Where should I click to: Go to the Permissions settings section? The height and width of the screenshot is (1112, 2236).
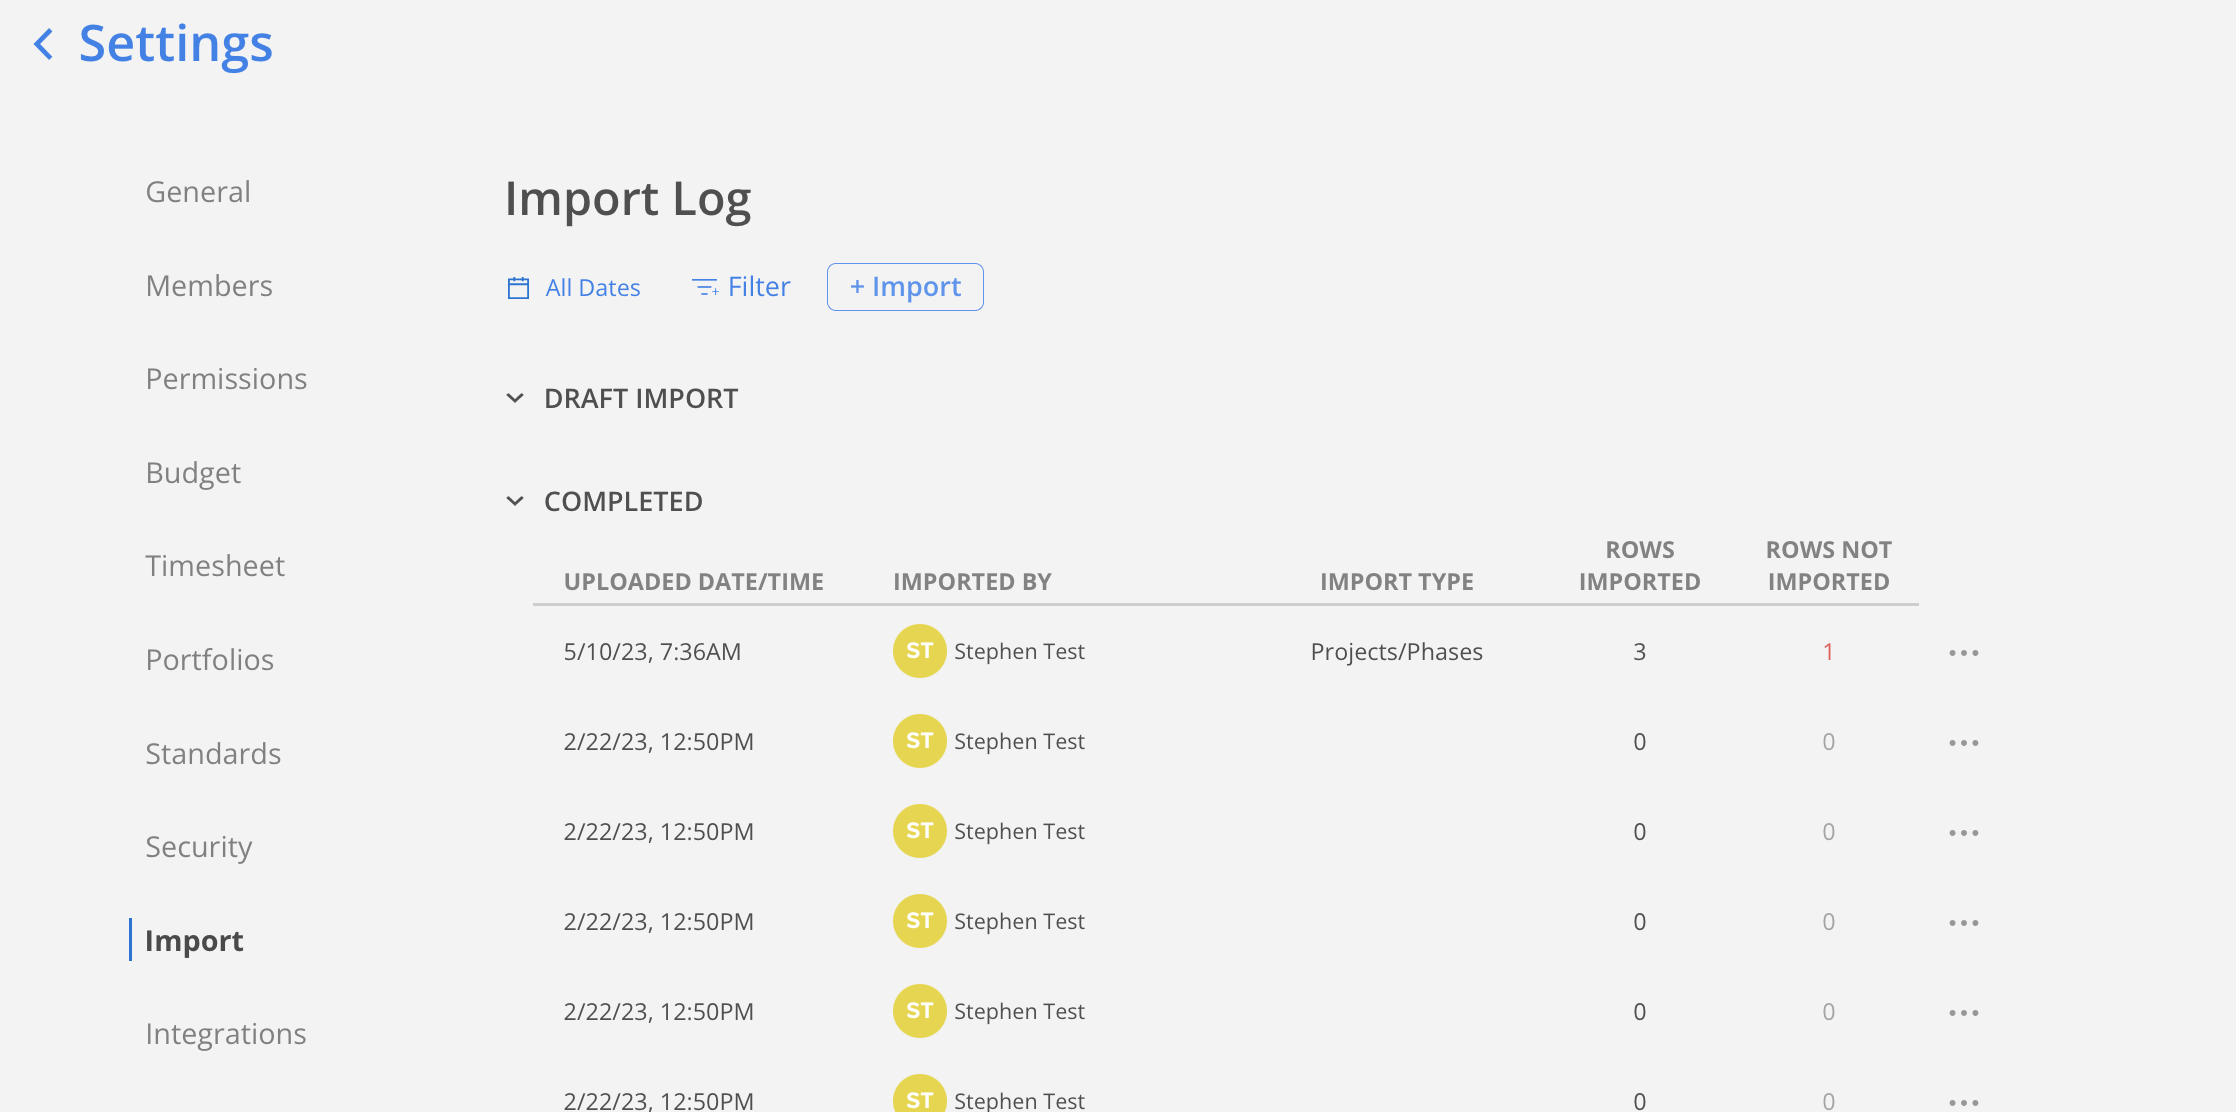[226, 379]
